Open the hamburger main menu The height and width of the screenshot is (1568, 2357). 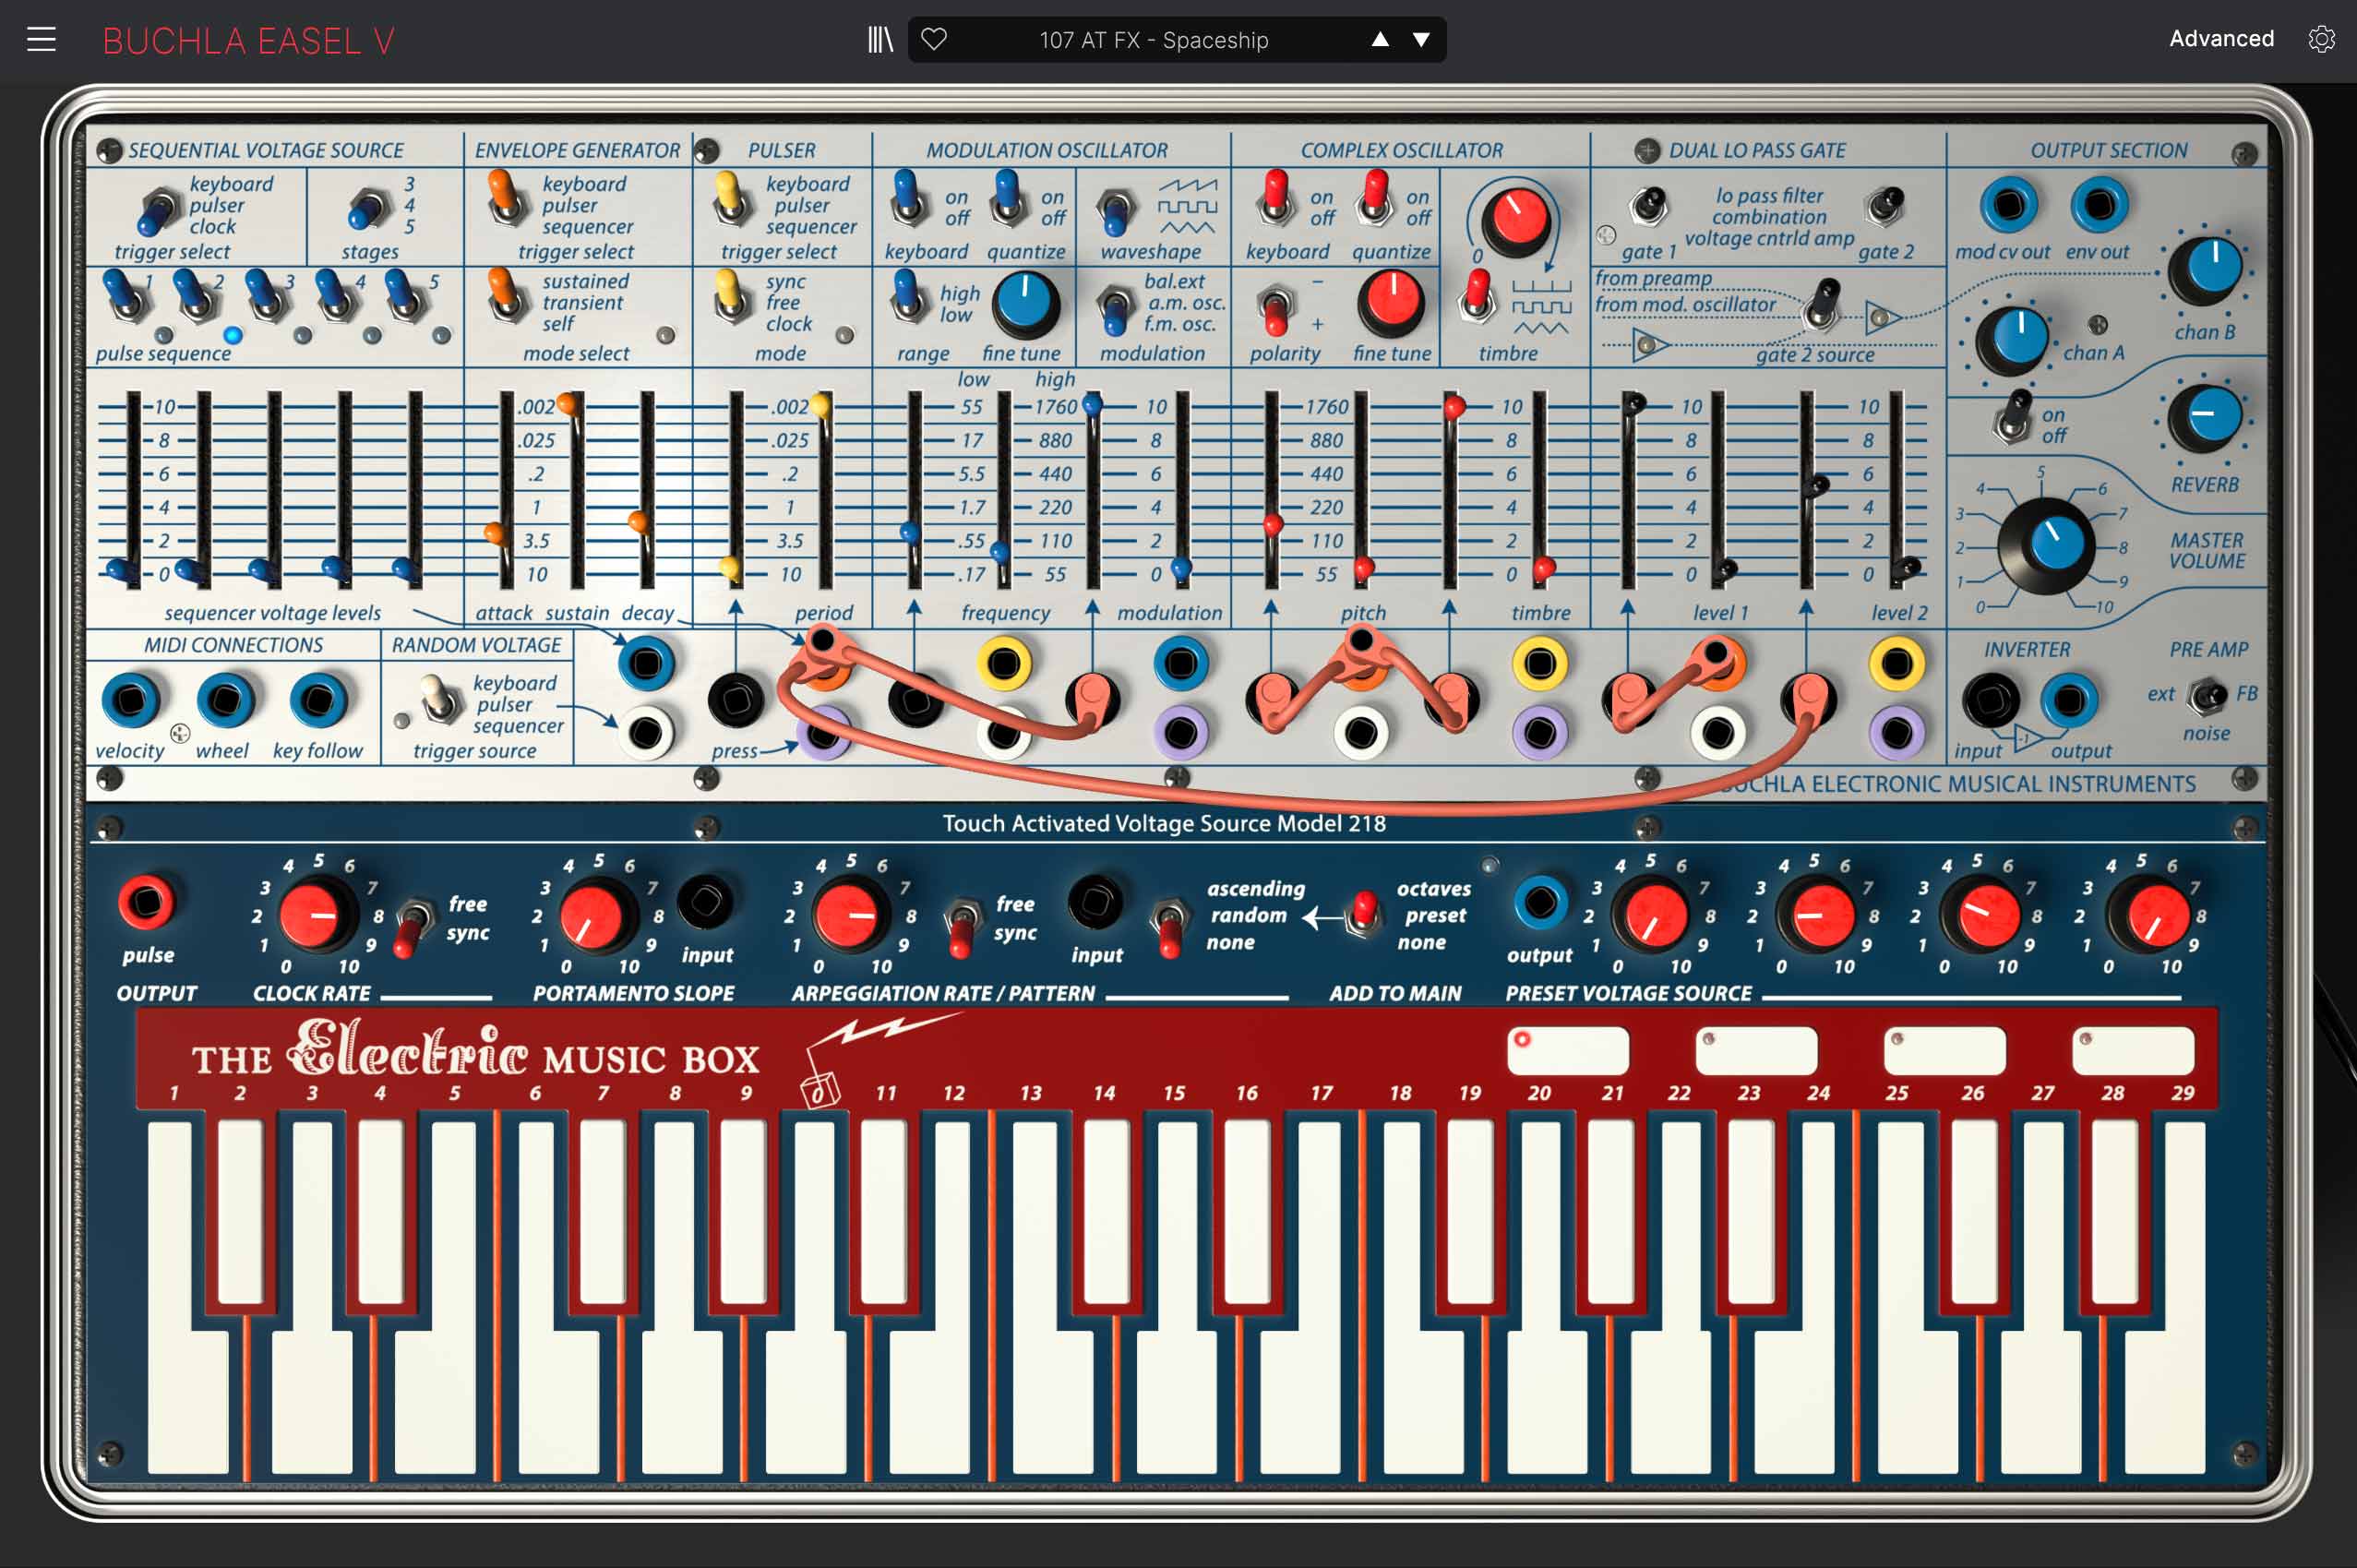point(41,40)
